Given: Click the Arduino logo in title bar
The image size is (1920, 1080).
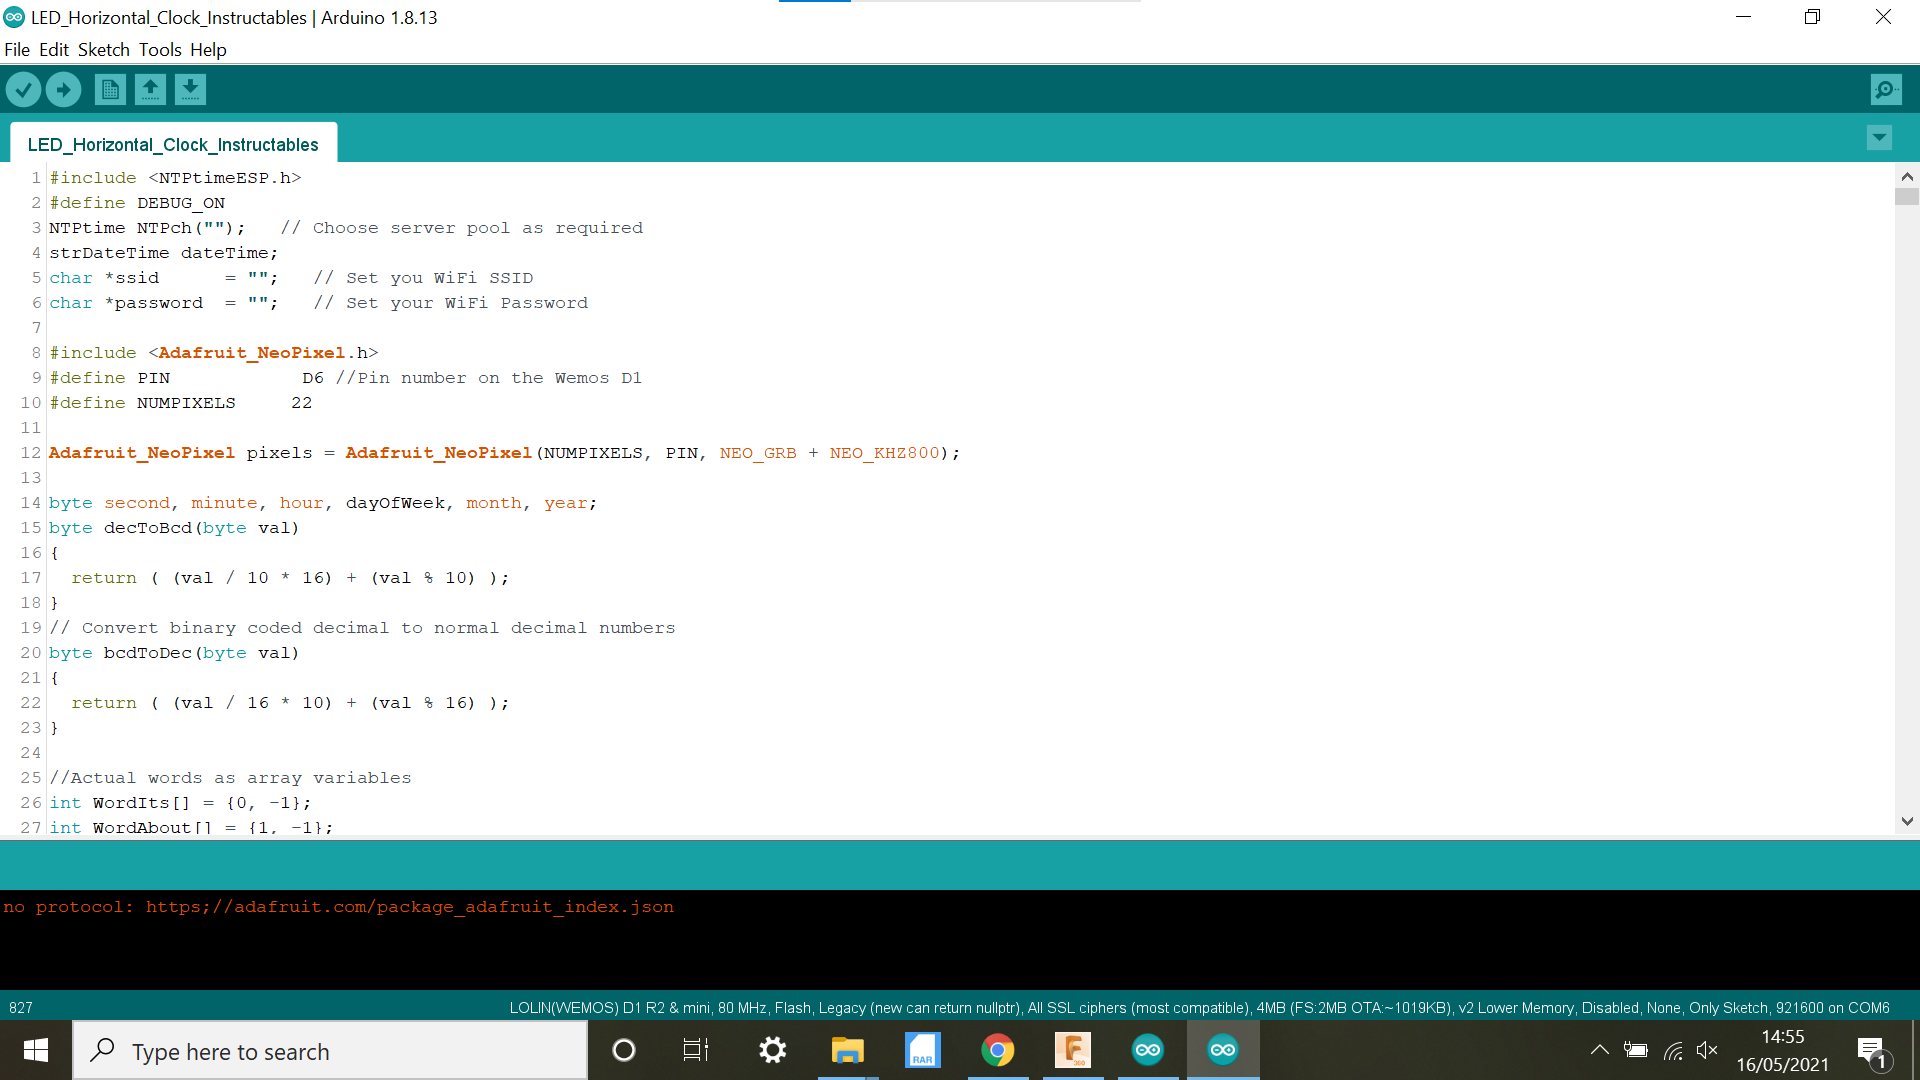Looking at the screenshot, I should pyautogui.click(x=14, y=17).
